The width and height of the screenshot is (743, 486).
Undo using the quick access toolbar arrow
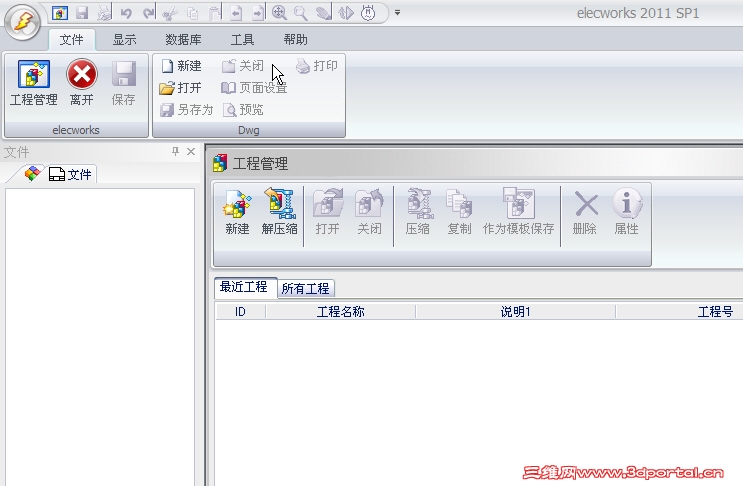coord(126,13)
